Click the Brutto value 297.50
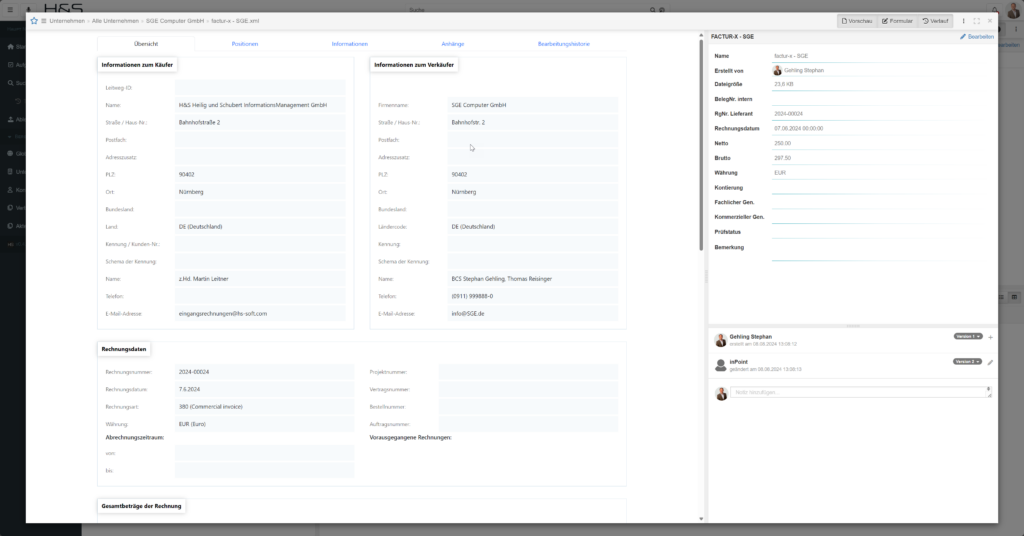Screen dimensions: 1024x536 (782, 158)
